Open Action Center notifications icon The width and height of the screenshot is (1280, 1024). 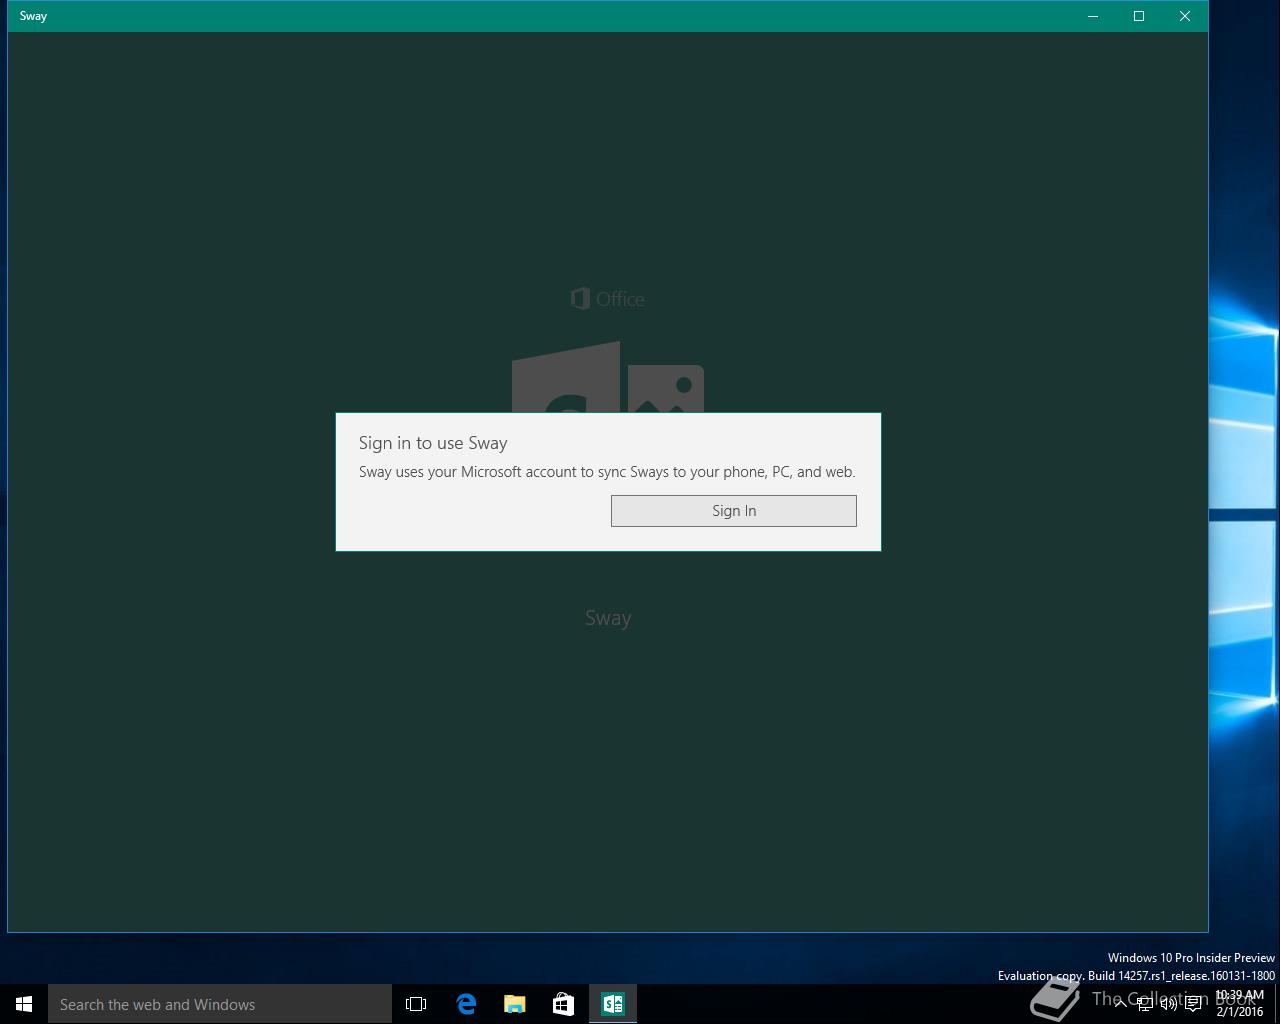(x=1193, y=1004)
